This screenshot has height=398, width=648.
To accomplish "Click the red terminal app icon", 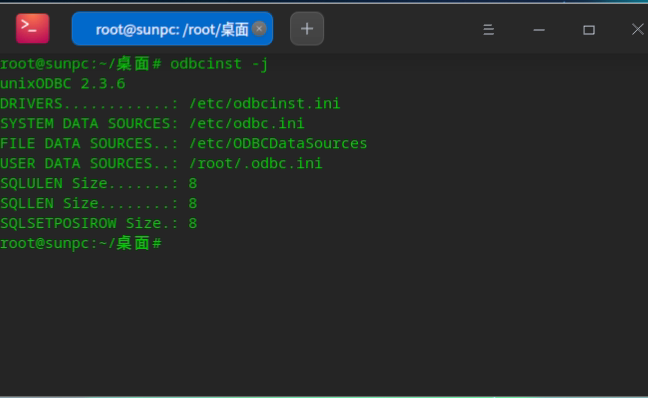I will point(33,29).
